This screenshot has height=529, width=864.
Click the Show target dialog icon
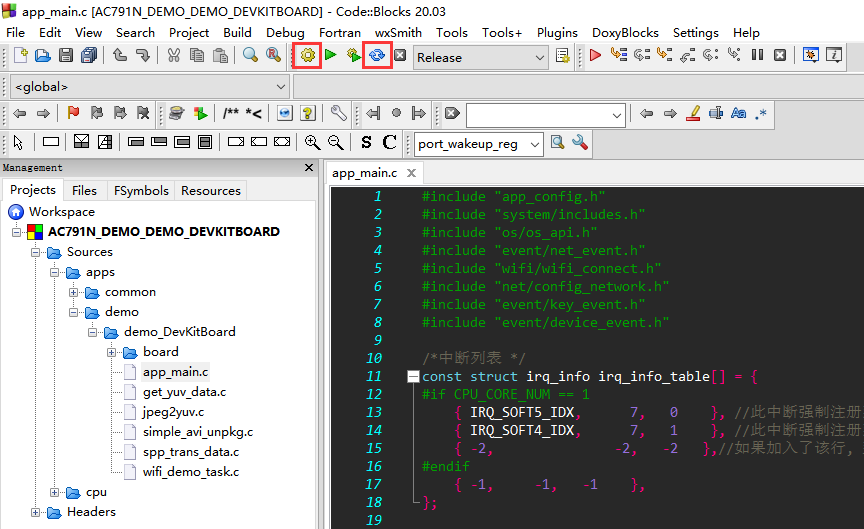562,55
